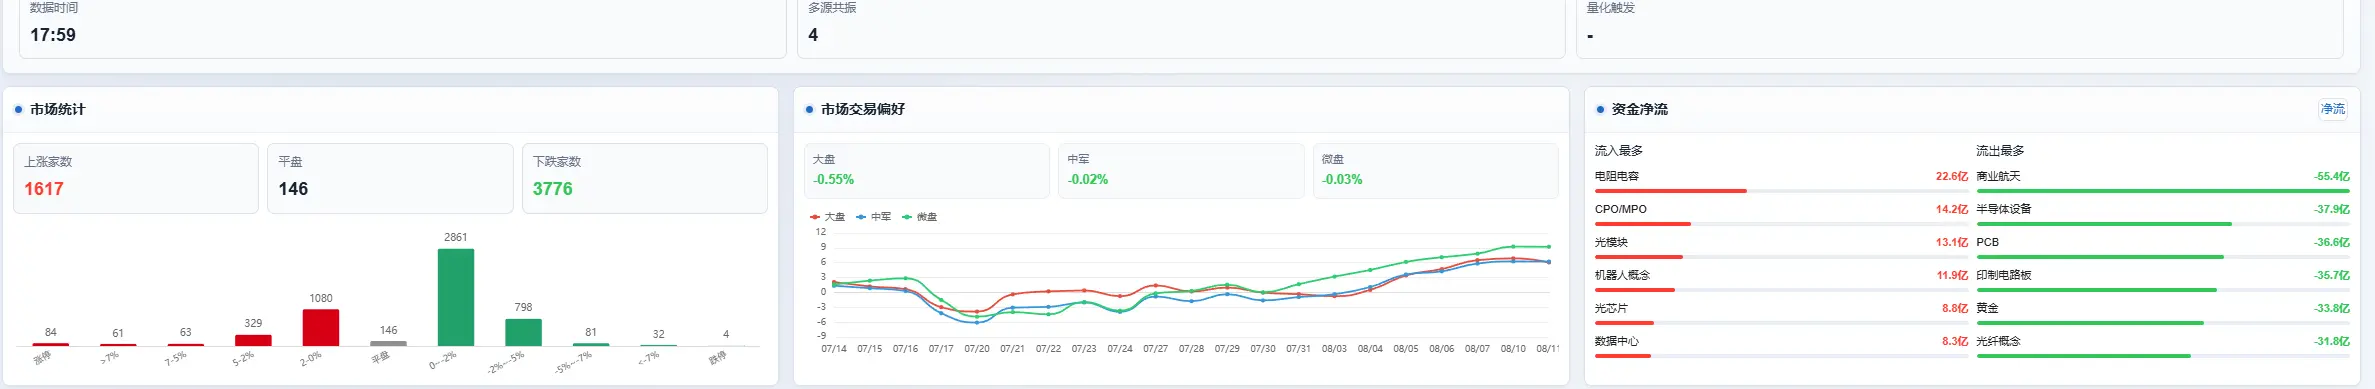Image resolution: width=2375 pixels, height=389 pixels.
Task: Select the 上涨家数 1617 card
Action: [x=136, y=178]
